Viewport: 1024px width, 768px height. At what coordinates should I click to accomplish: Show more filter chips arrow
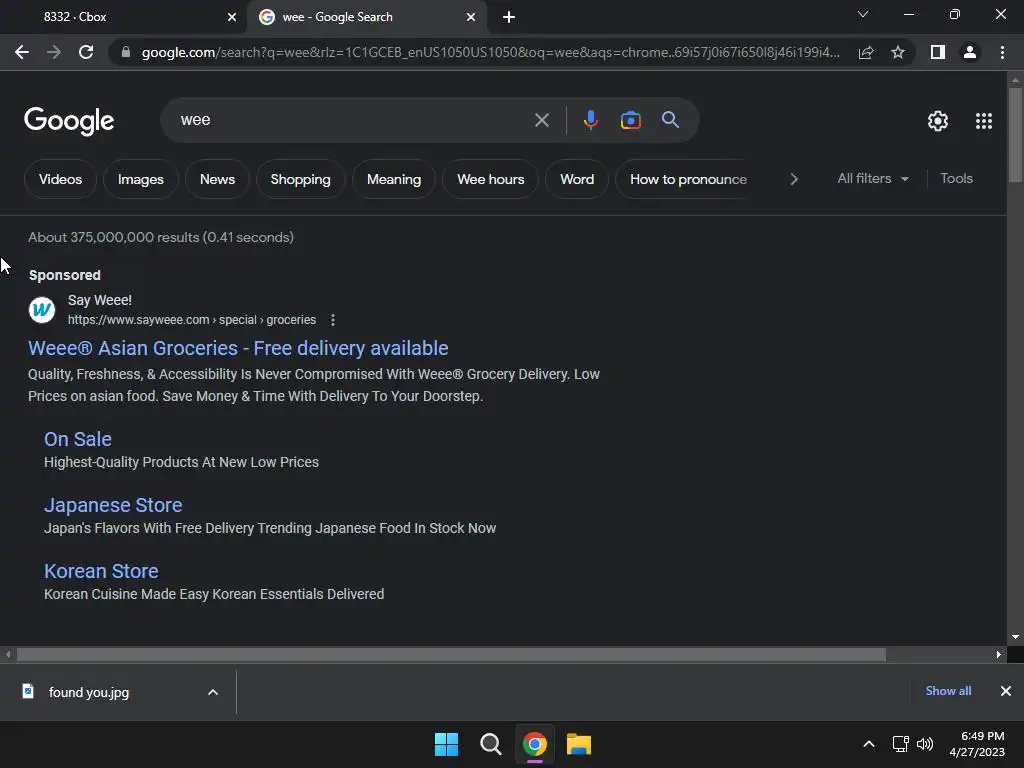point(794,179)
